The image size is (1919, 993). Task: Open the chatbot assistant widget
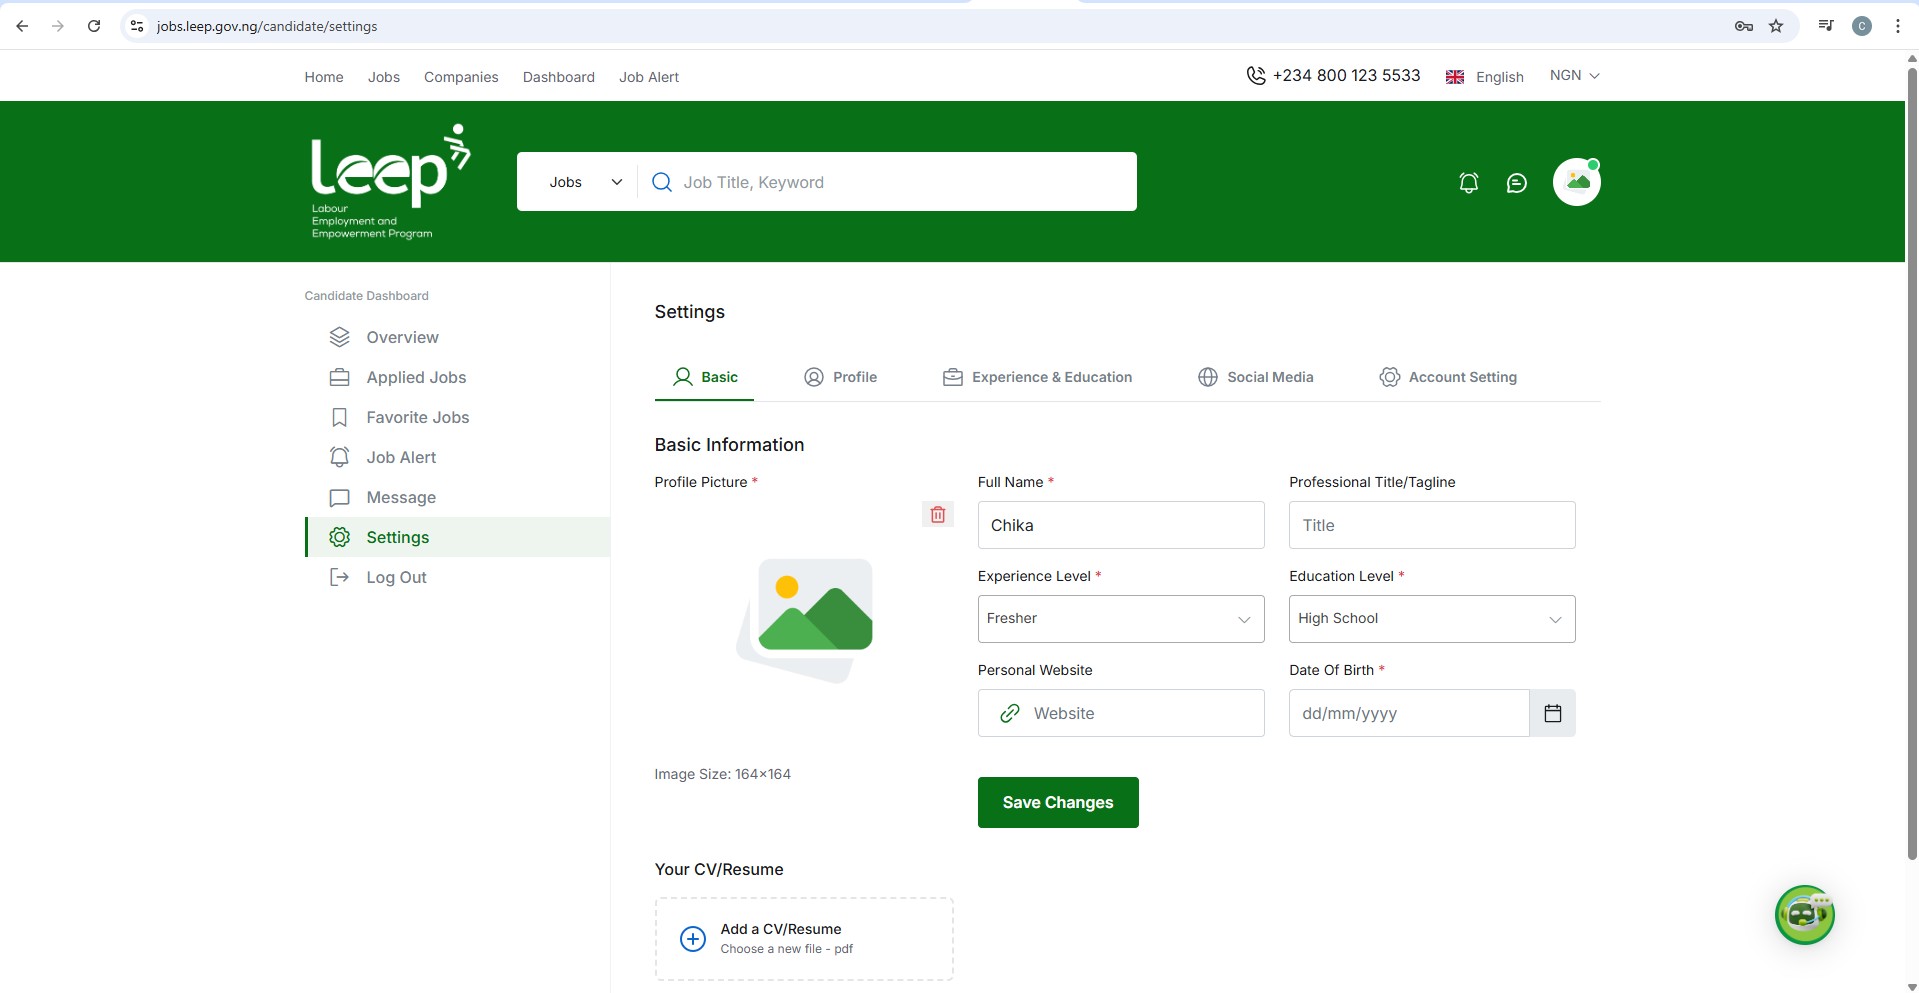pyautogui.click(x=1804, y=915)
